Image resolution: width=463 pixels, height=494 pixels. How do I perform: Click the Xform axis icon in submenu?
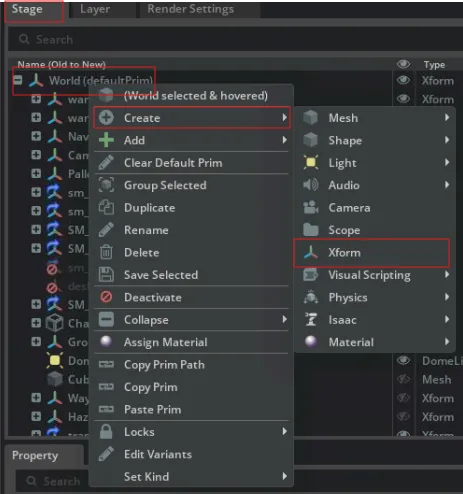point(311,252)
